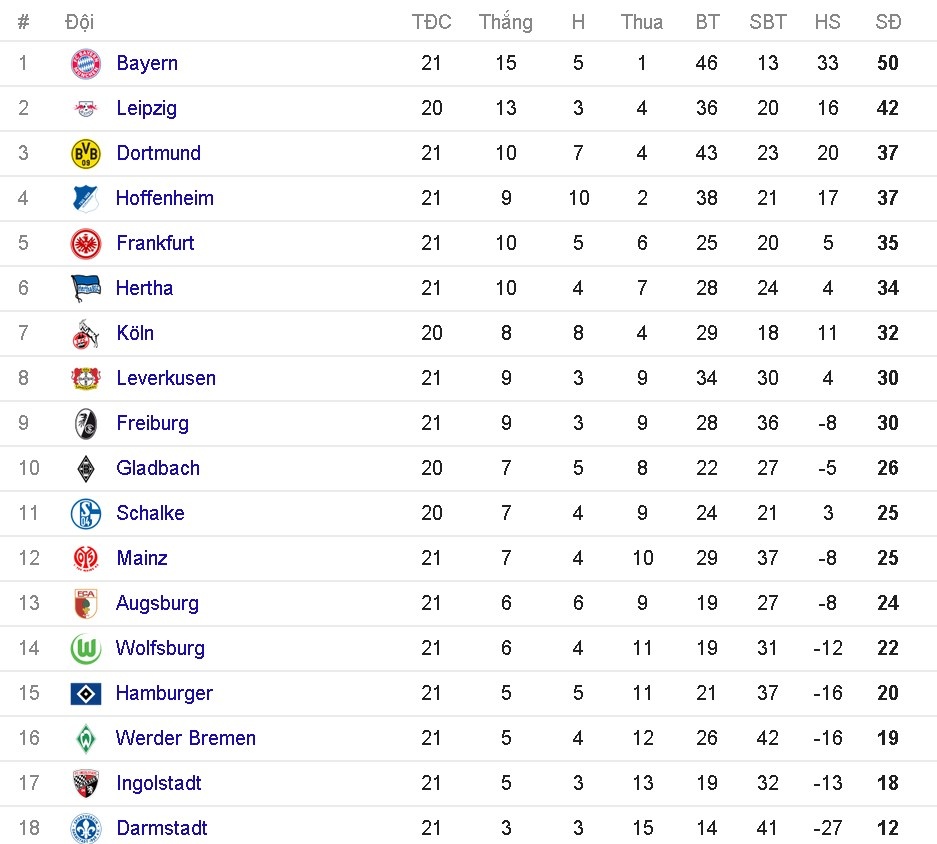
Task: Click the Wolfsburg green logo
Action: 86,648
